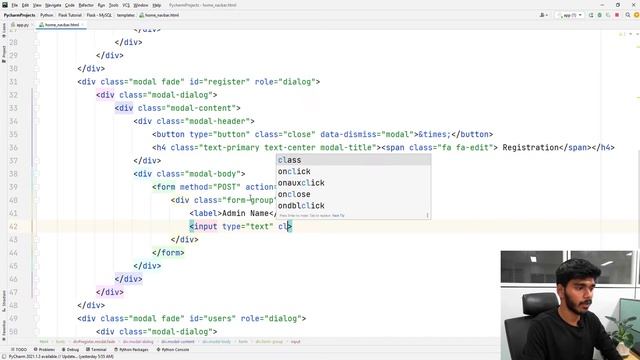This screenshot has height=360, width=640.
Task: Open the File menu
Action: tap(15, 5)
